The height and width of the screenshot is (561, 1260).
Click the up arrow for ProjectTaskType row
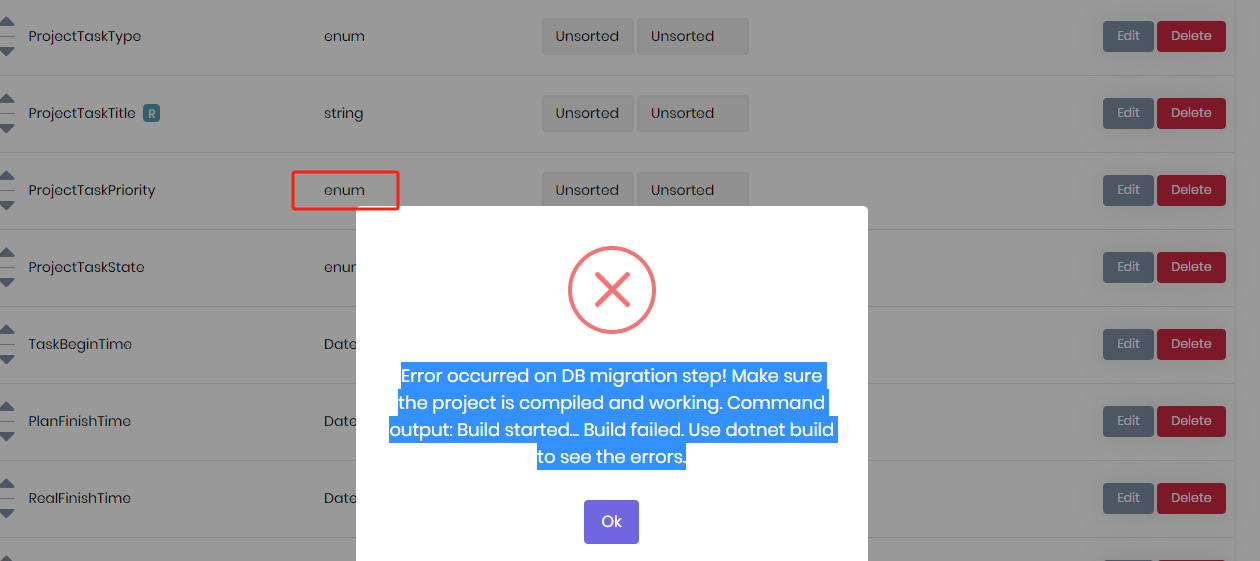(6, 21)
